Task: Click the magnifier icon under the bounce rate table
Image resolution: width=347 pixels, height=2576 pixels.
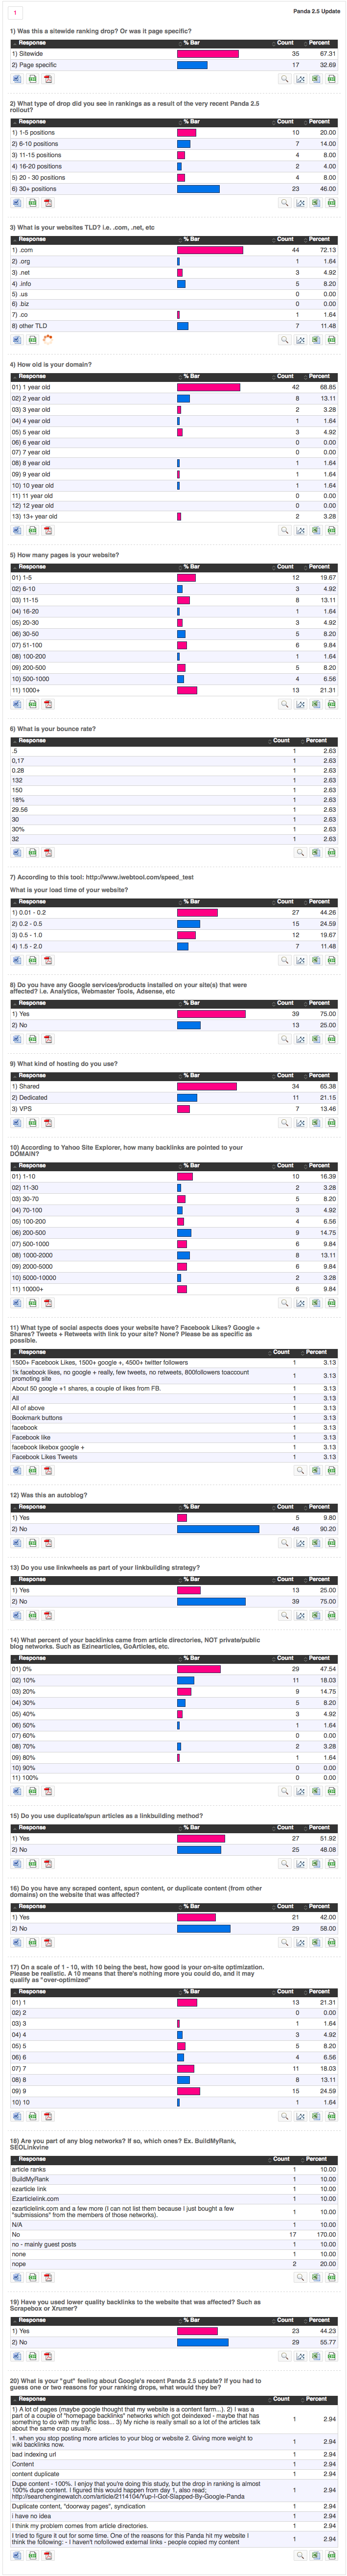Action: [300, 853]
